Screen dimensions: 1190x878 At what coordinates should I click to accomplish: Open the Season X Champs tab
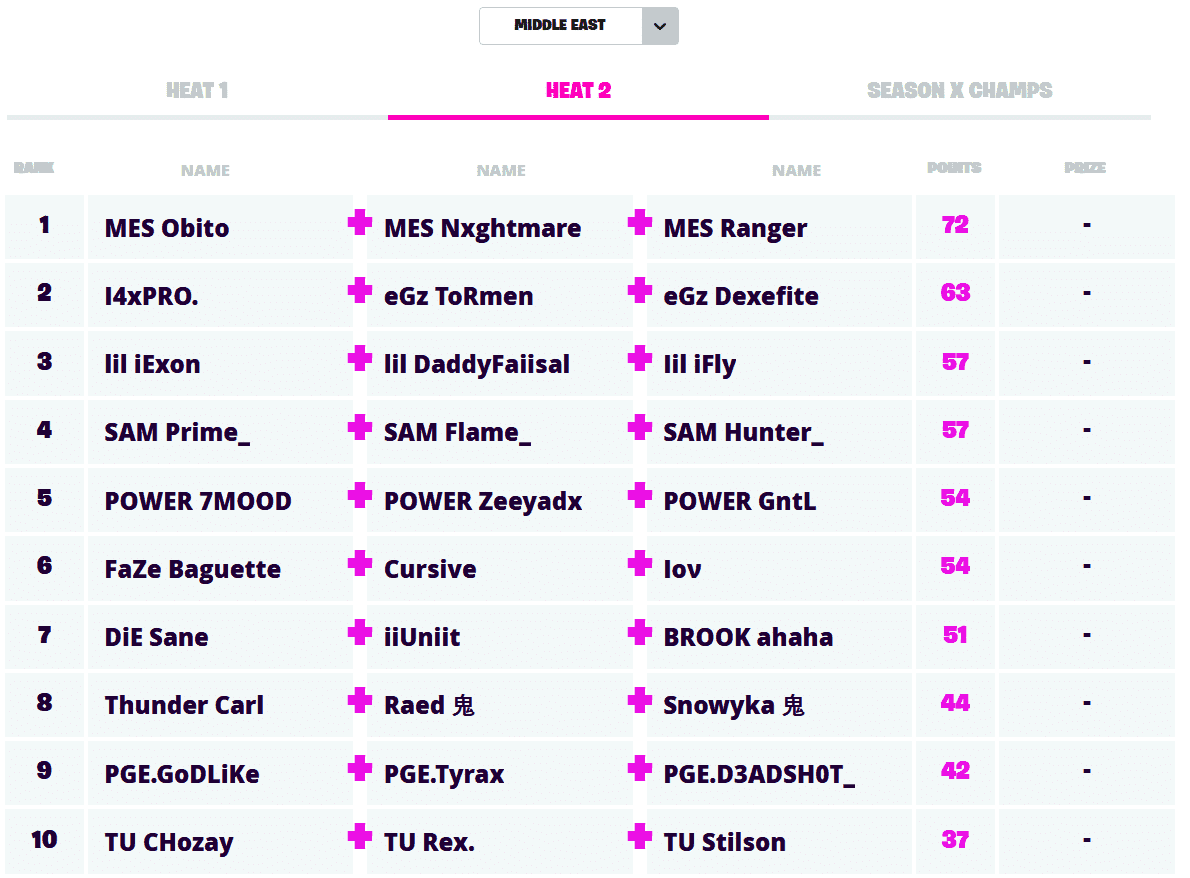pyautogui.click(x=959, y=91)
